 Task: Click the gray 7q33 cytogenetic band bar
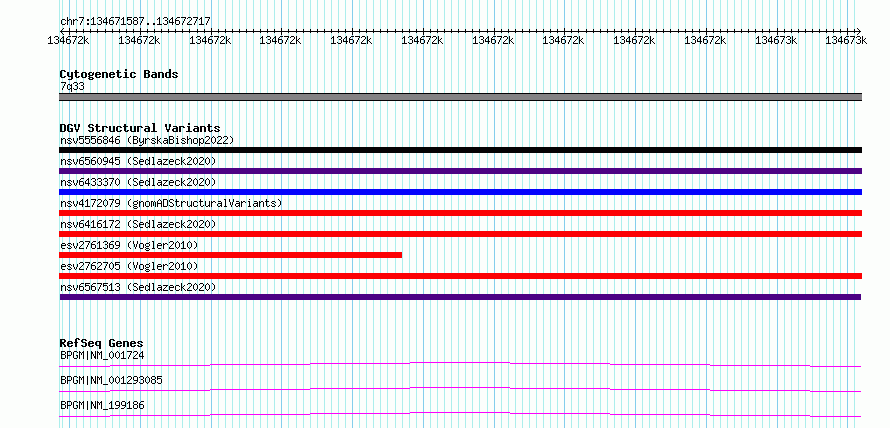460,97
